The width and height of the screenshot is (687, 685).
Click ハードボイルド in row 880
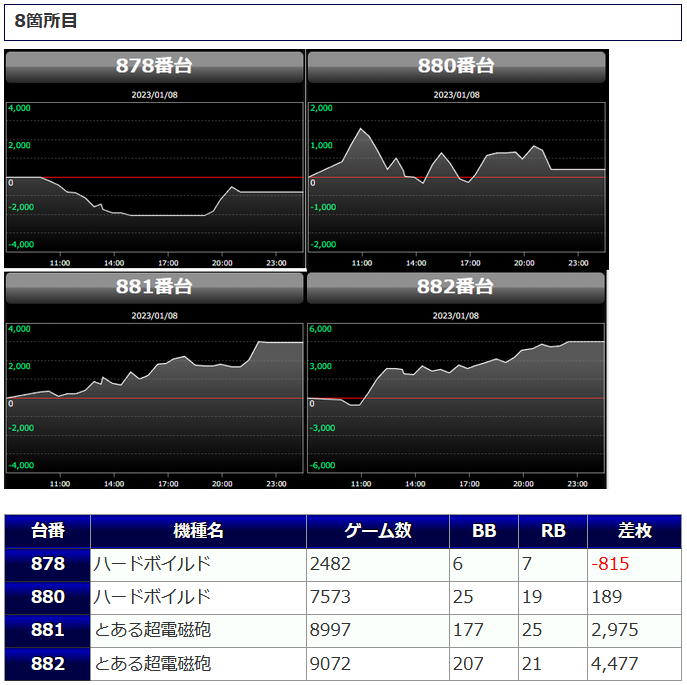[x=152, y=597]
